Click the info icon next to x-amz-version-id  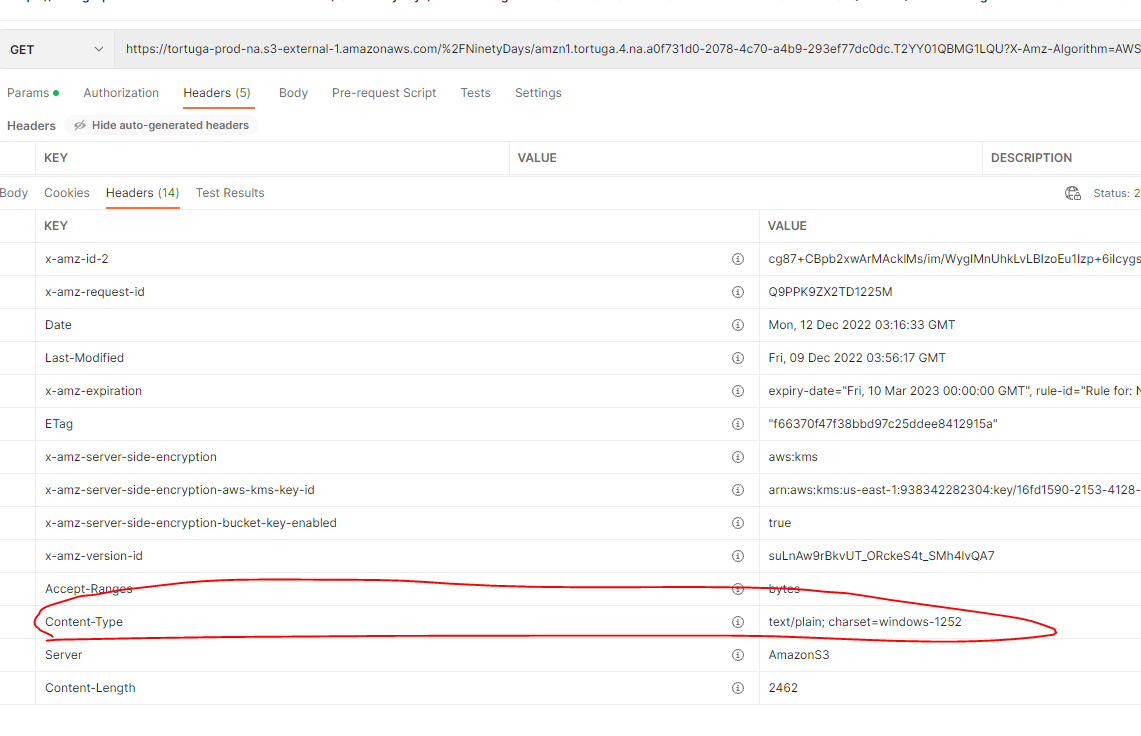[738, 555]
